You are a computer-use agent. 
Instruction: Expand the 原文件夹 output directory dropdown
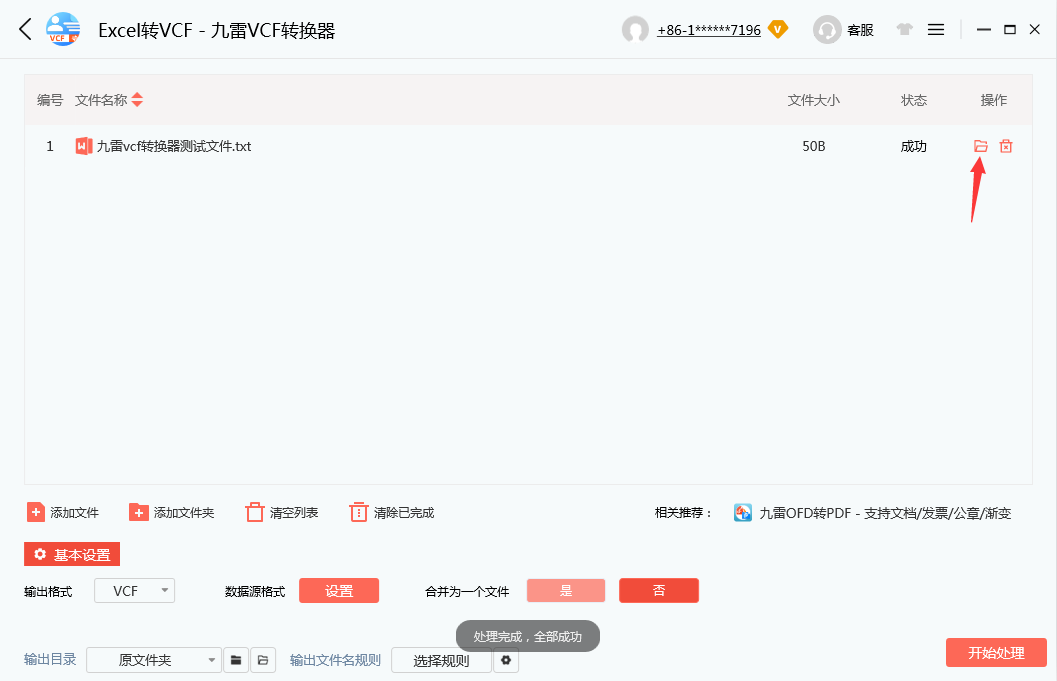154,660
